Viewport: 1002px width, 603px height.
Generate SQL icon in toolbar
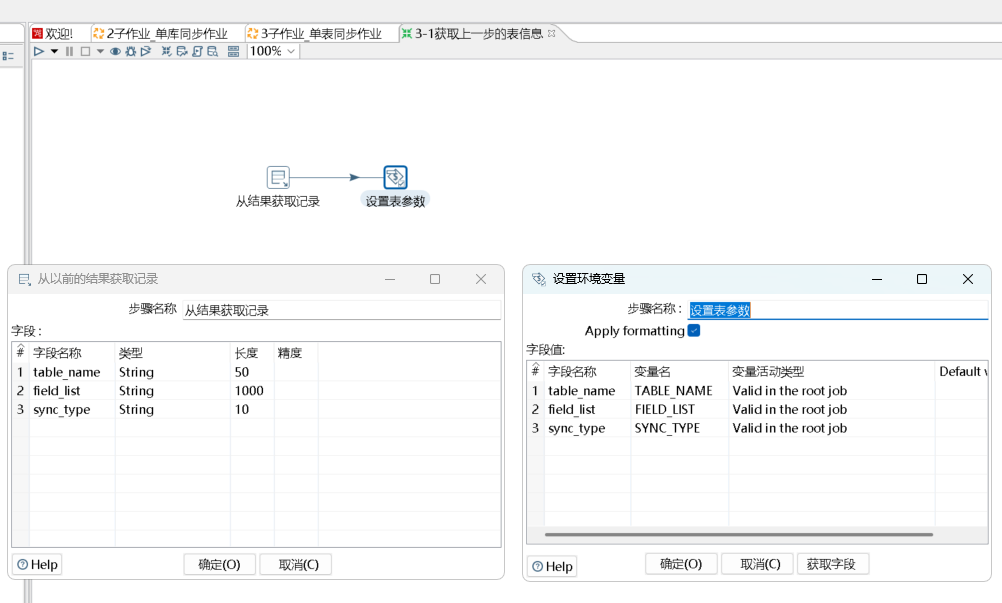coord(197,51)
